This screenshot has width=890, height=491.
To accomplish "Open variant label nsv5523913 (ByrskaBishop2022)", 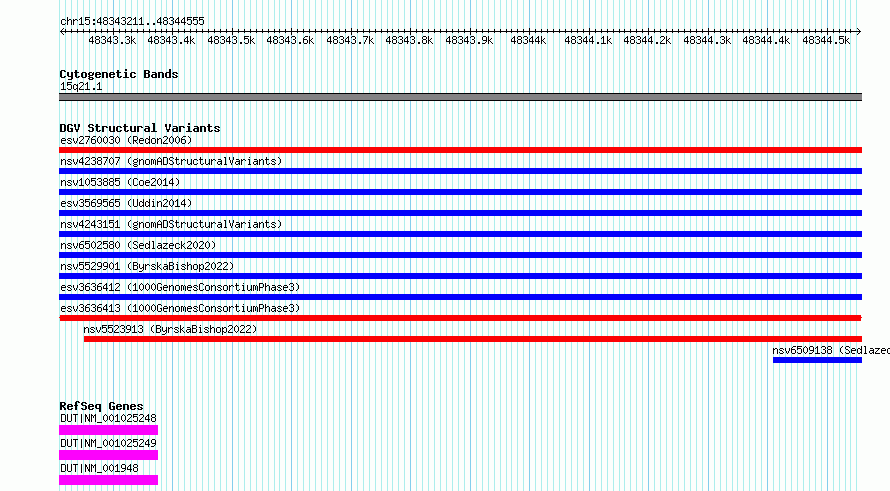I will coord(170,329).
